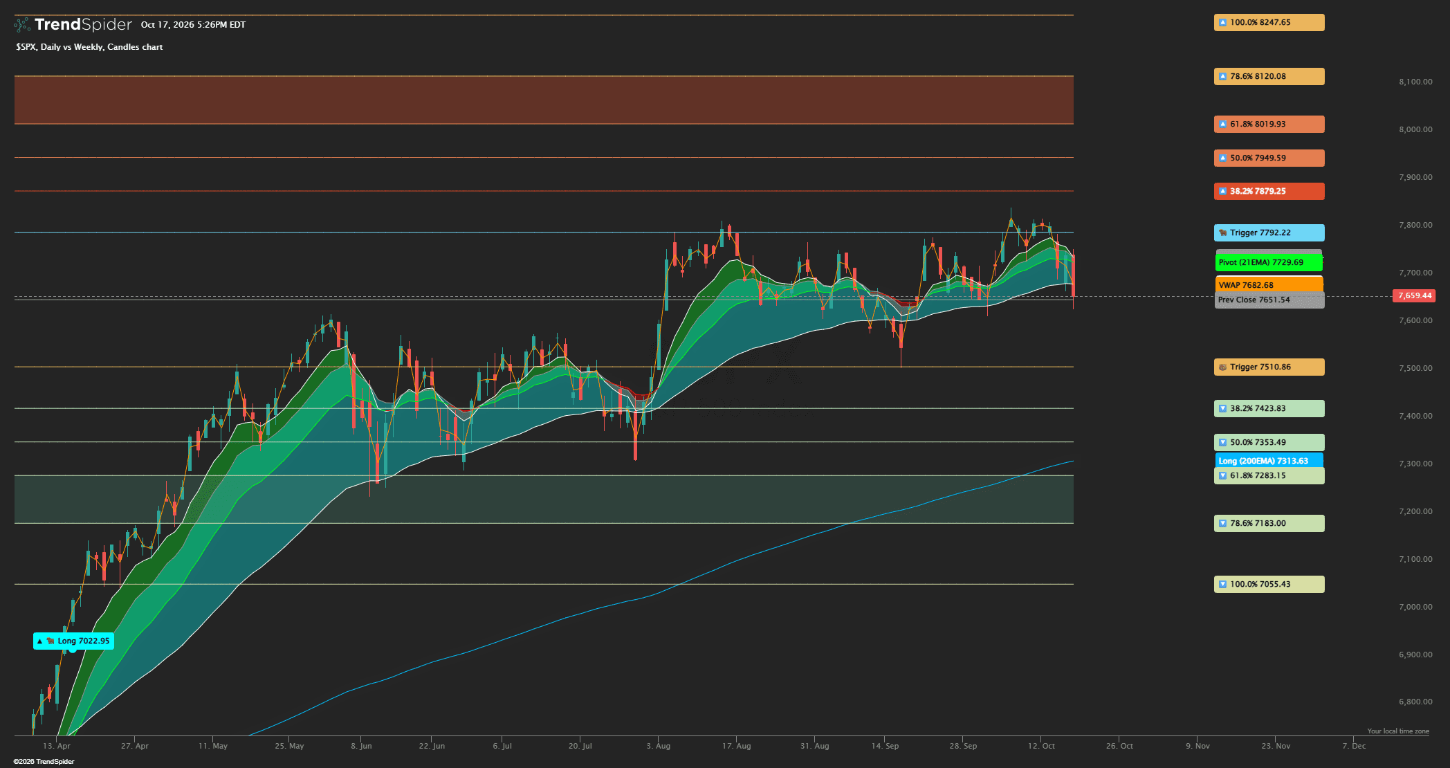Select the 6,800.00 price axis value
This screenshot has height=768, width=1450.
click(x=1414, y=703)
